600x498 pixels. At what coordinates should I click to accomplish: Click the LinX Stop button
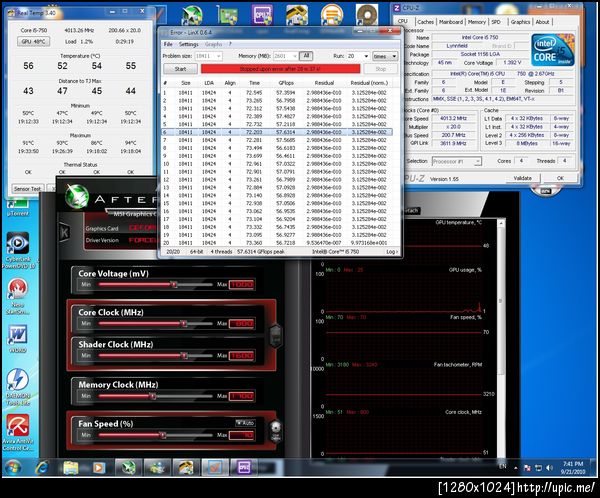380,69
